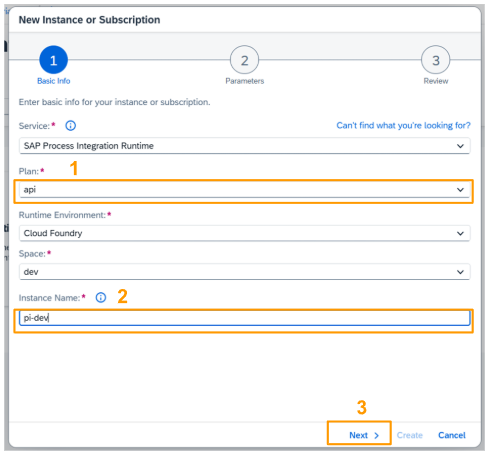Image resolution: width=490 pixels, height=453 pixels.
Task: Open the Service dropdown arrow
Action: point(460,146)
